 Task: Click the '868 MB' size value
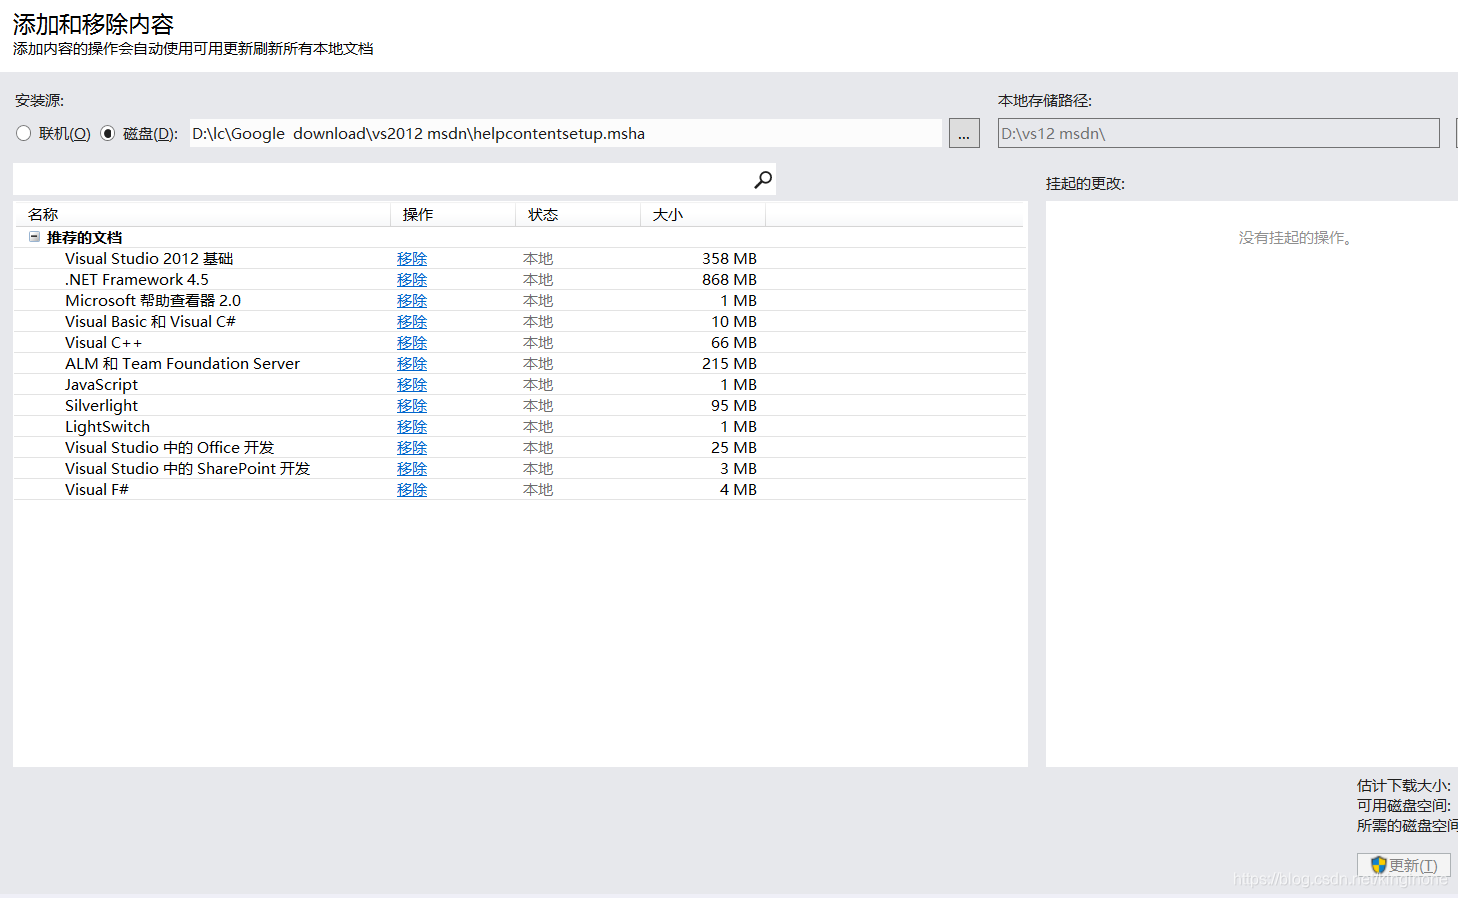(729, 280)
